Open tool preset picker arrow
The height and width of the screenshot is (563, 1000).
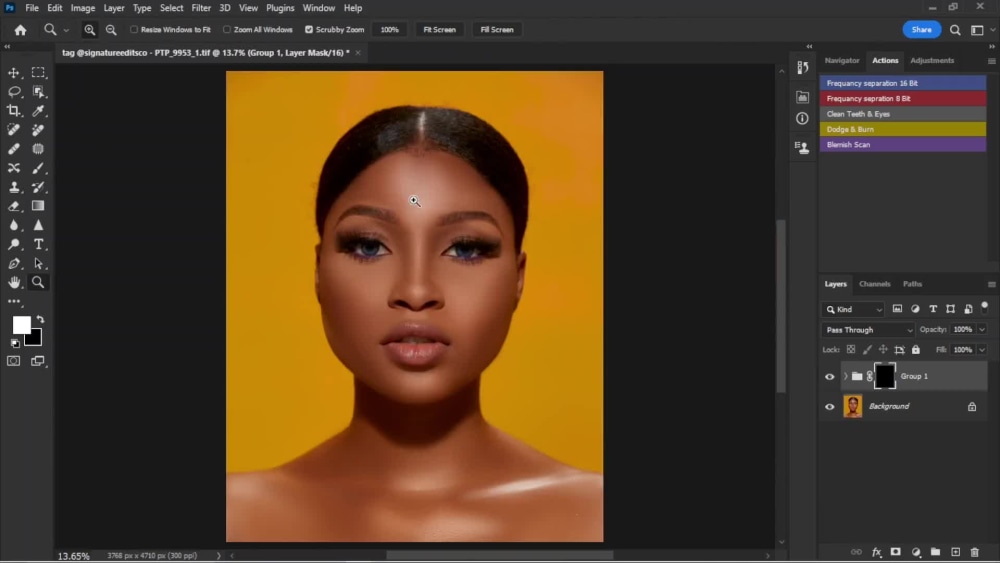click(66, 30)
